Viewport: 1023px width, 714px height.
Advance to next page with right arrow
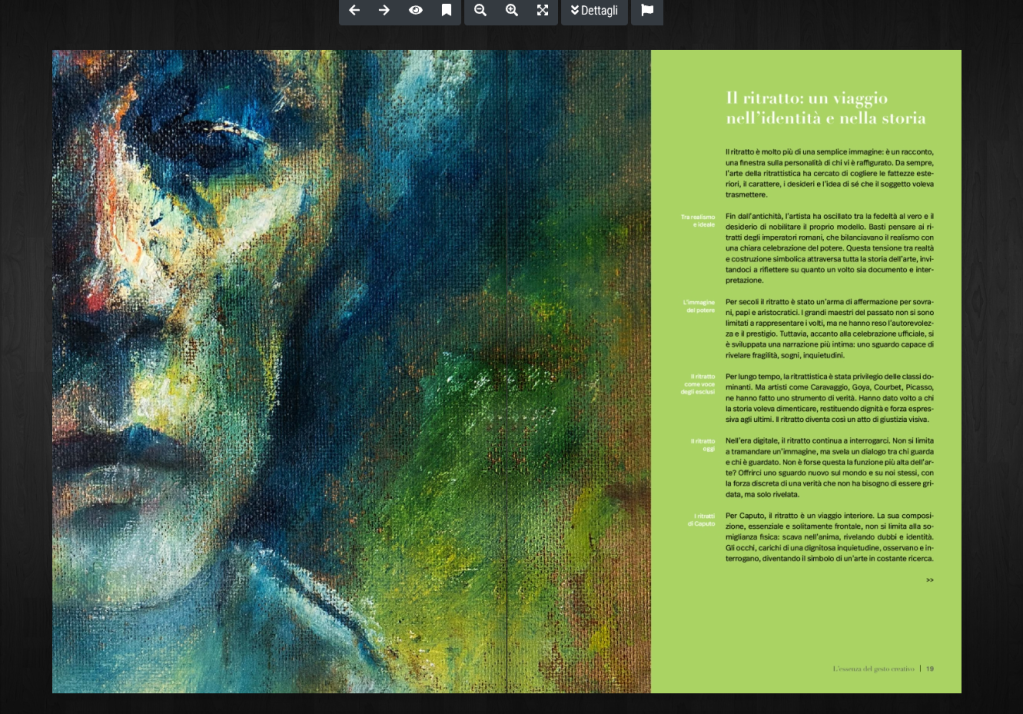[x=384, y=11]
